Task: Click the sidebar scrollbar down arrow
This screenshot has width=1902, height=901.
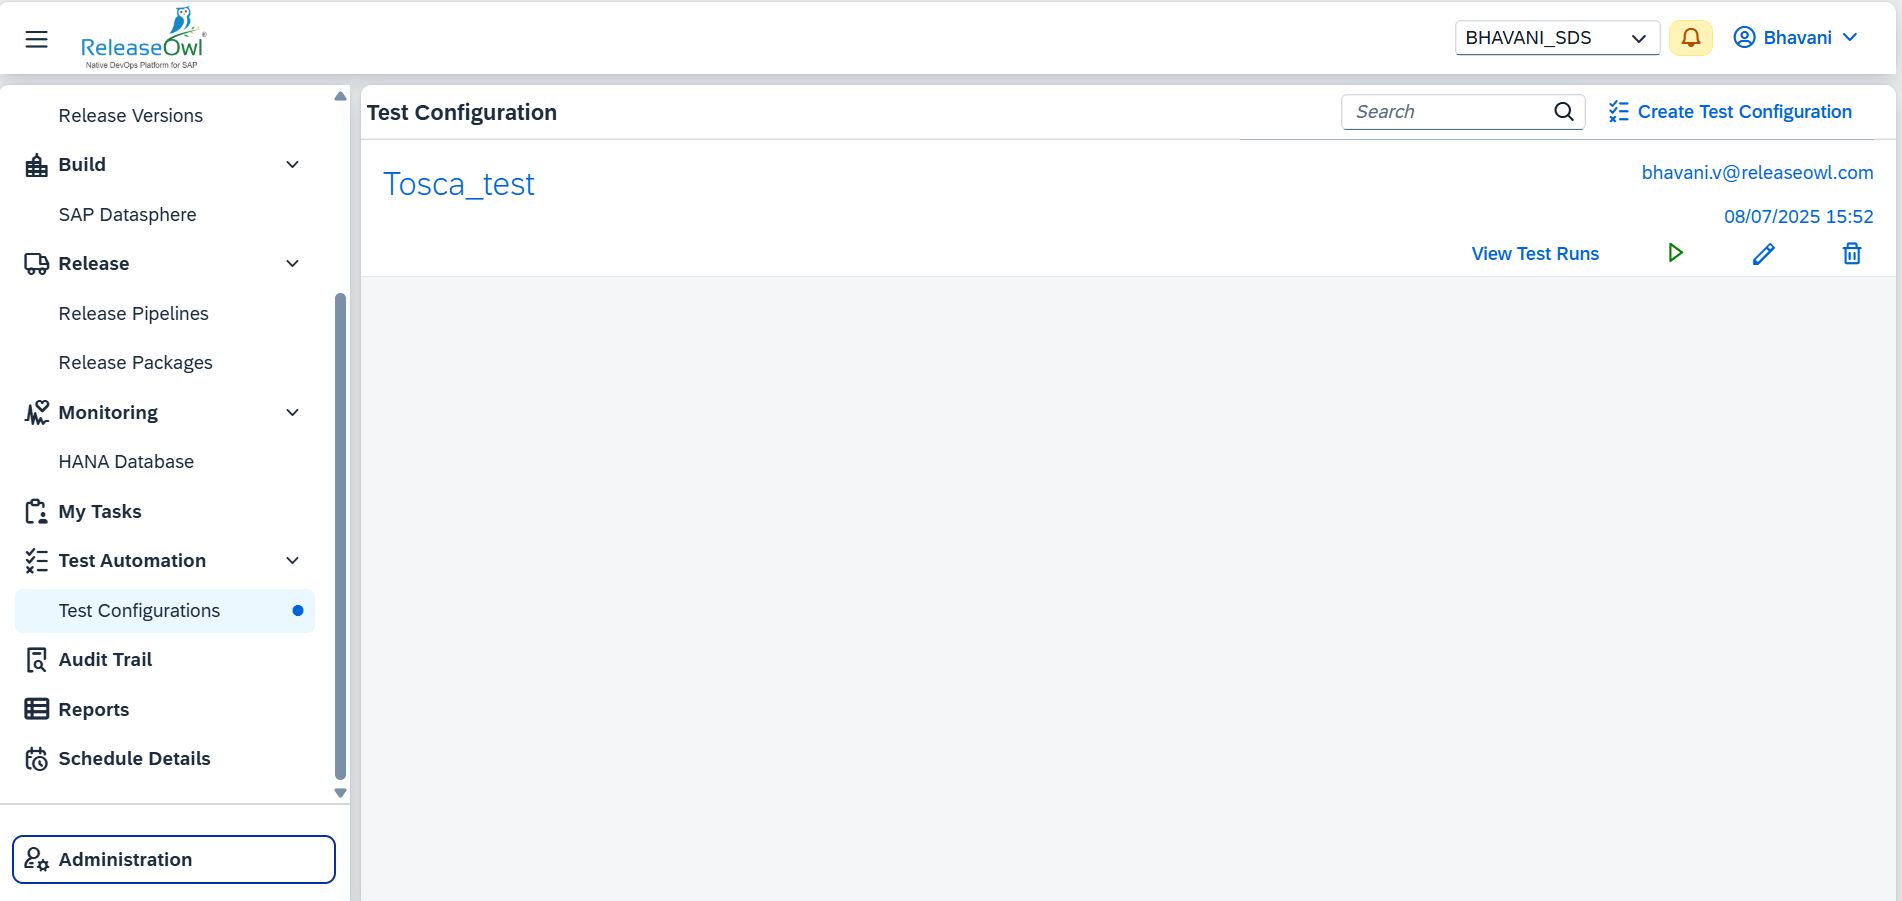Action: click(x=340, y=793)
